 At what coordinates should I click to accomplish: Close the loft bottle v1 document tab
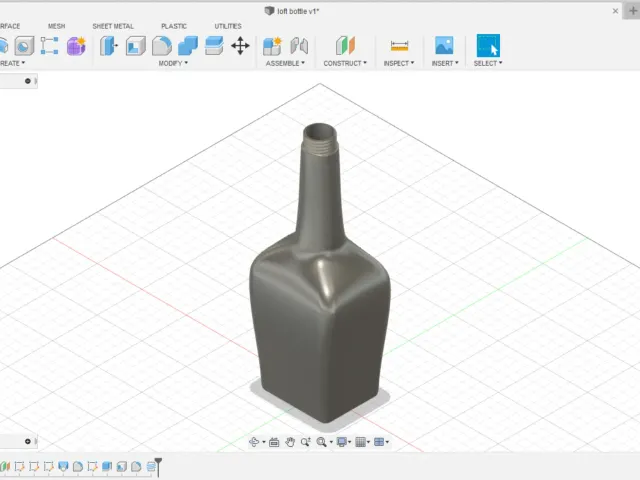pyautogui.click(x=615, y=11)
